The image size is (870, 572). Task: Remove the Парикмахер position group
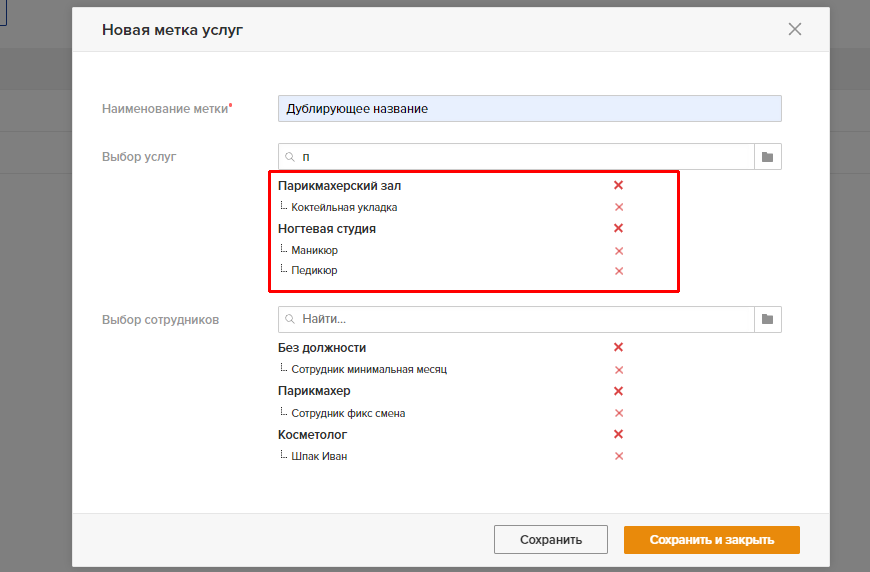tap(618, 391)
